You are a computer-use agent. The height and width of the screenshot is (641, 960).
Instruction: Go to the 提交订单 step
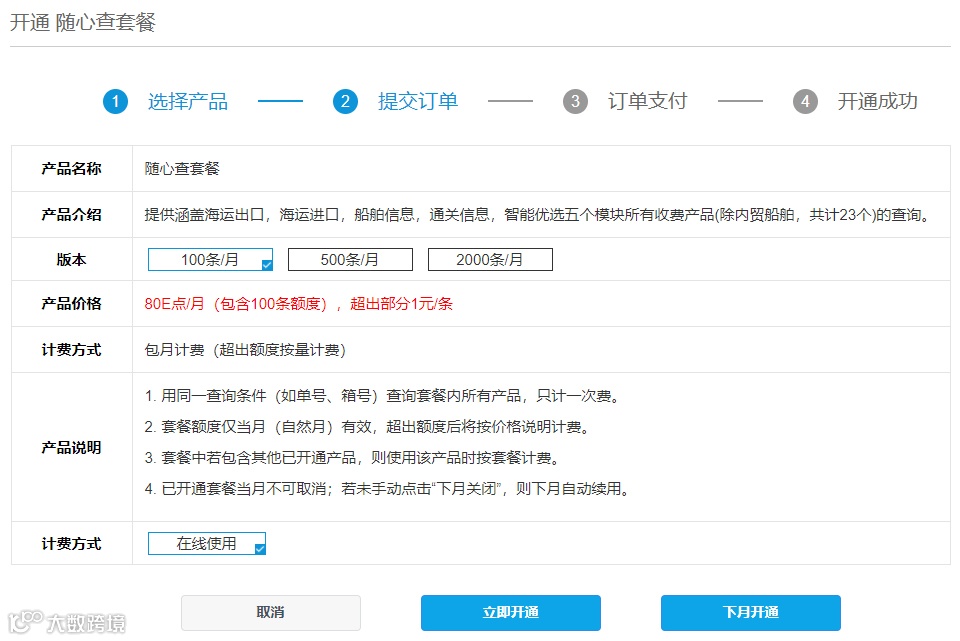418,102
